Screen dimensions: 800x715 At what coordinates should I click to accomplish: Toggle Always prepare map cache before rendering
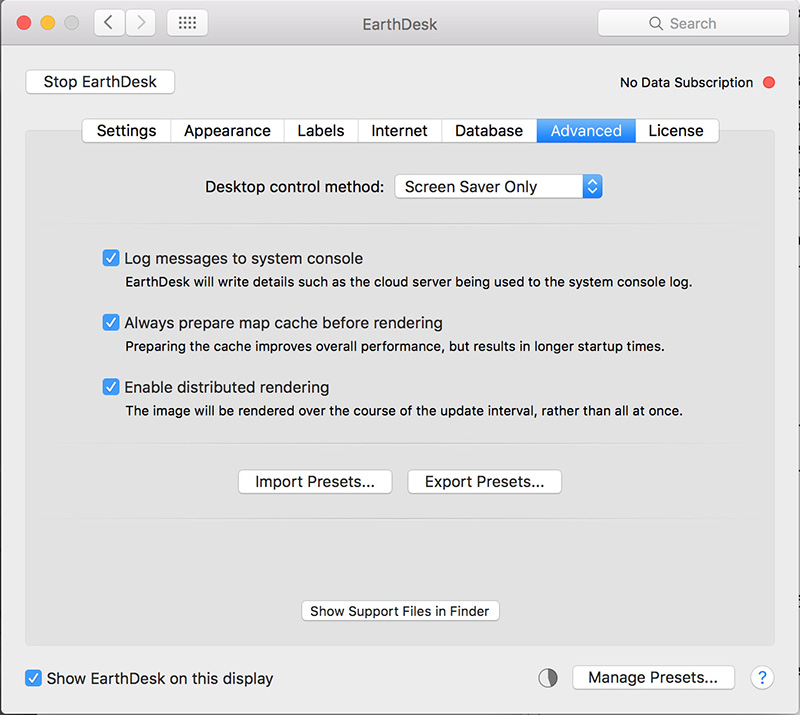[111, 323]
